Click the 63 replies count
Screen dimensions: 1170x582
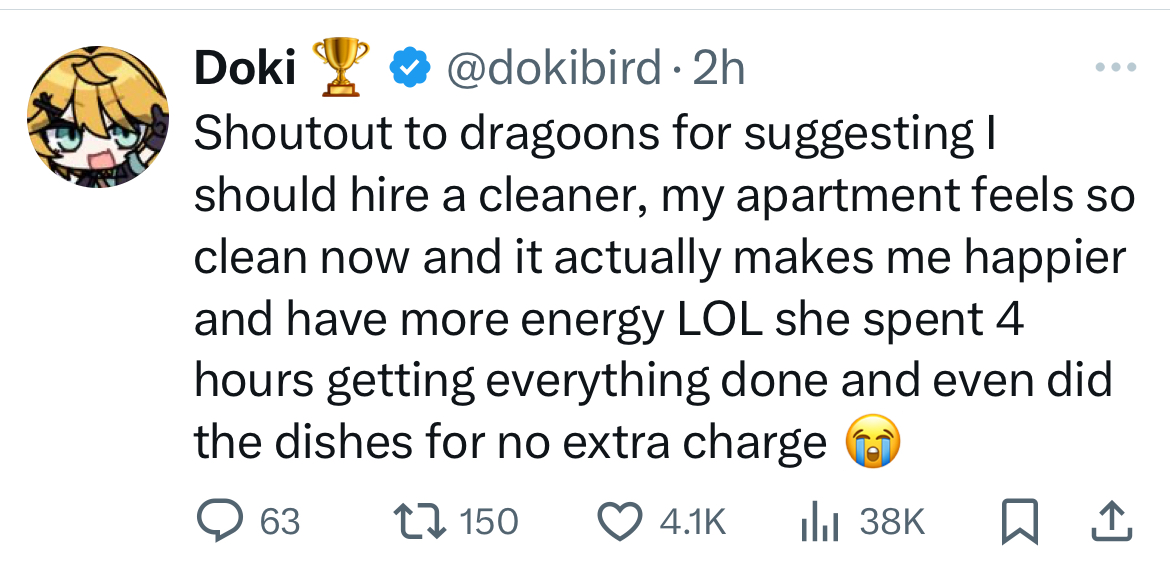[x=279, y=521]
